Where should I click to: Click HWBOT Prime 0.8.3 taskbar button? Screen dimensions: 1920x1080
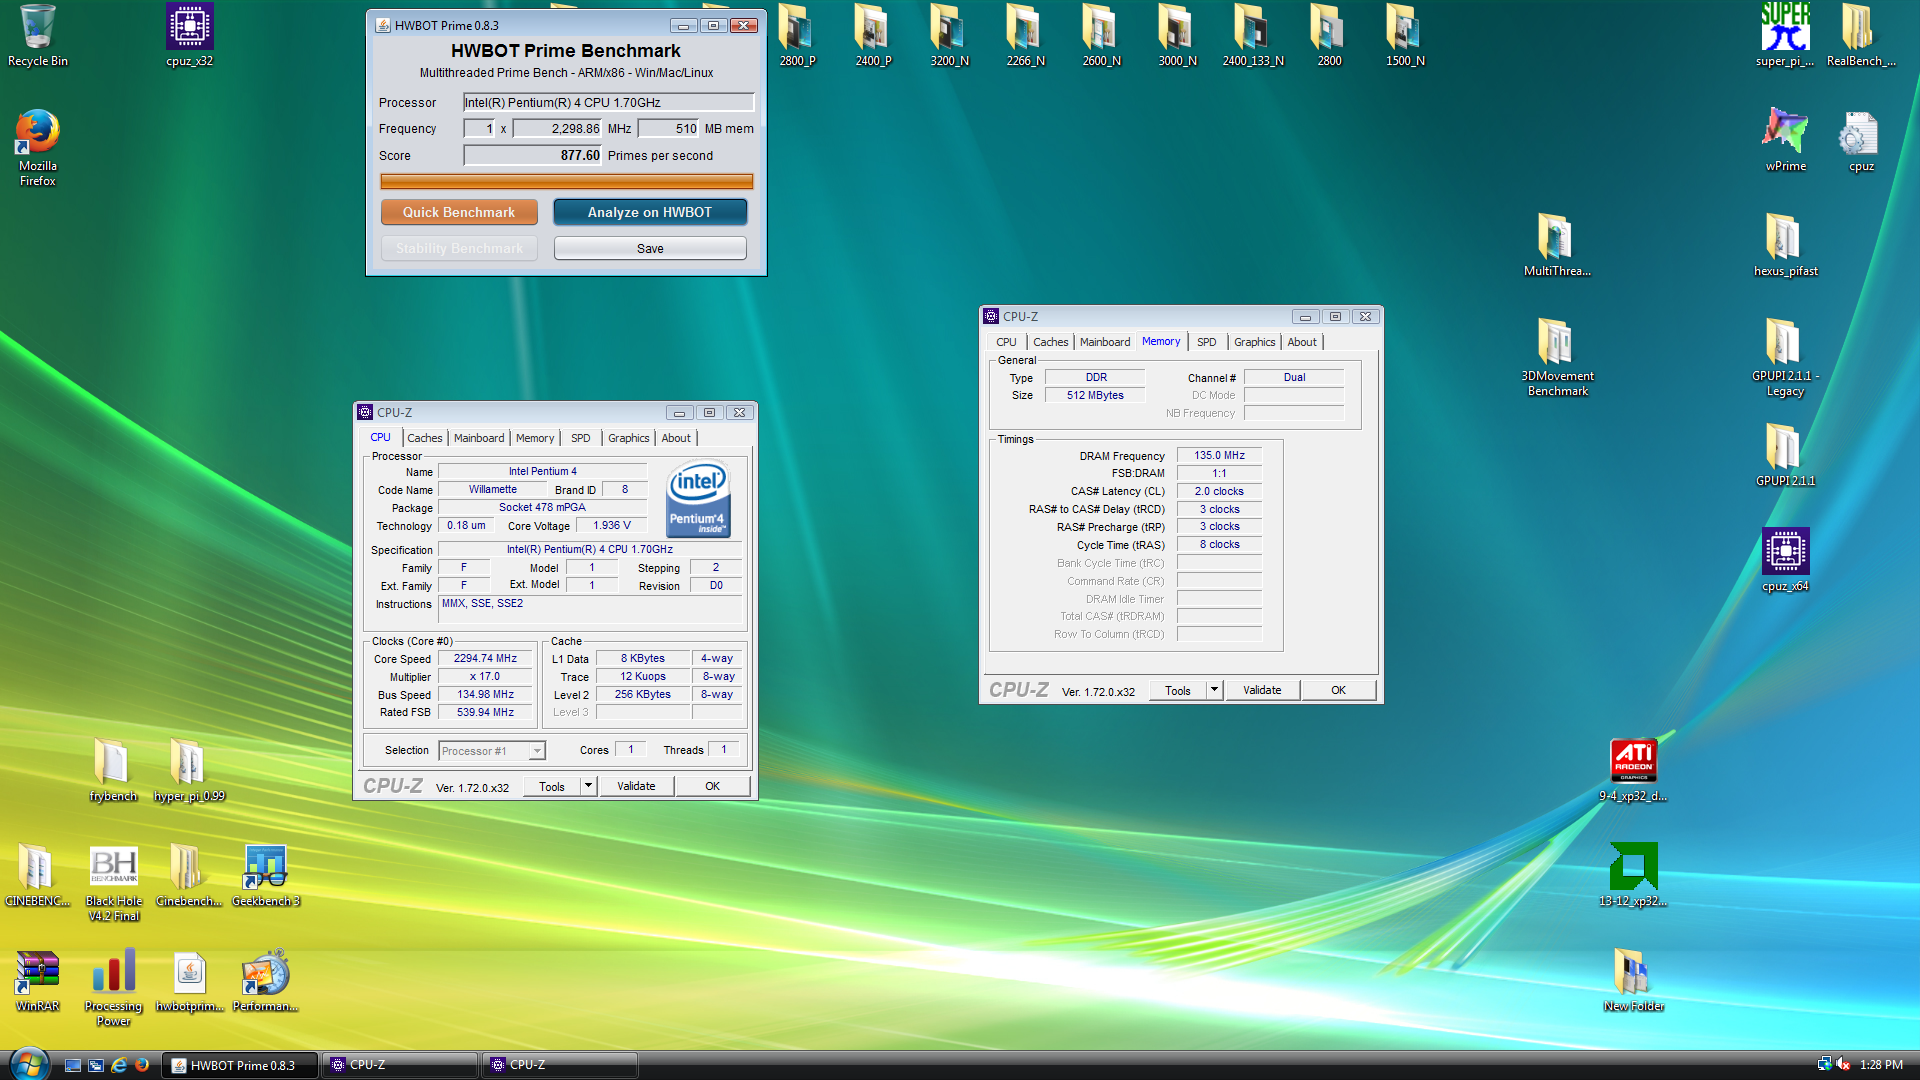pyautogui.click(x=240, y=1065)
